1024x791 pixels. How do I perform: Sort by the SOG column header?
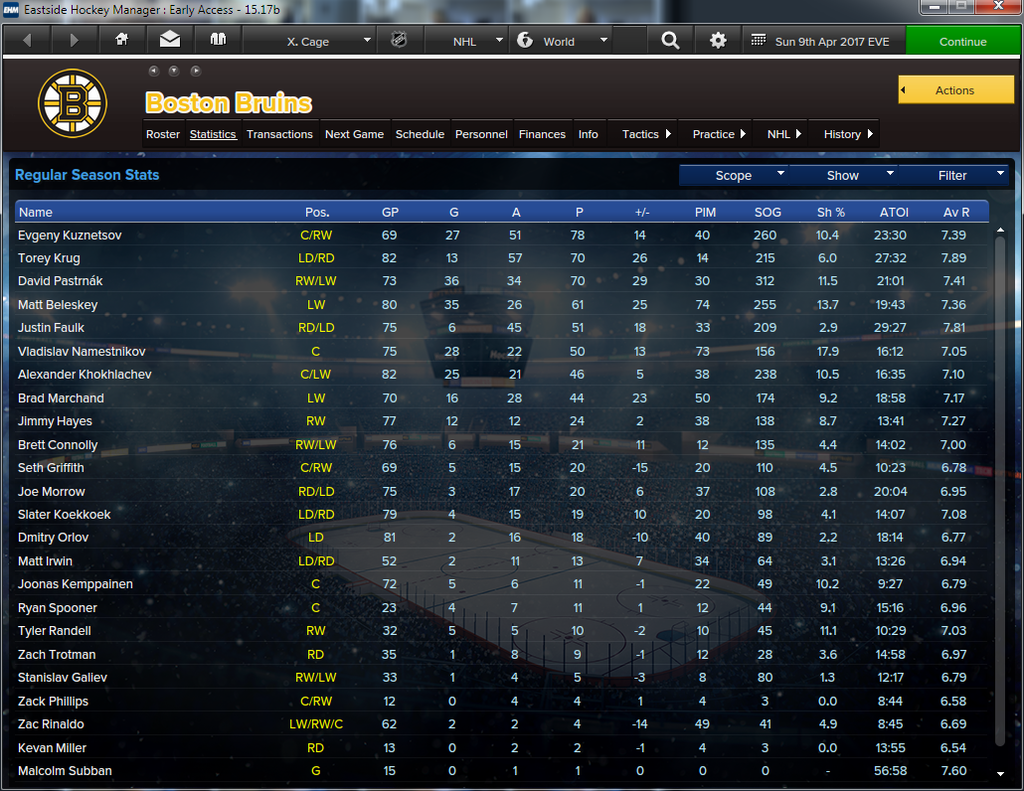767,212
